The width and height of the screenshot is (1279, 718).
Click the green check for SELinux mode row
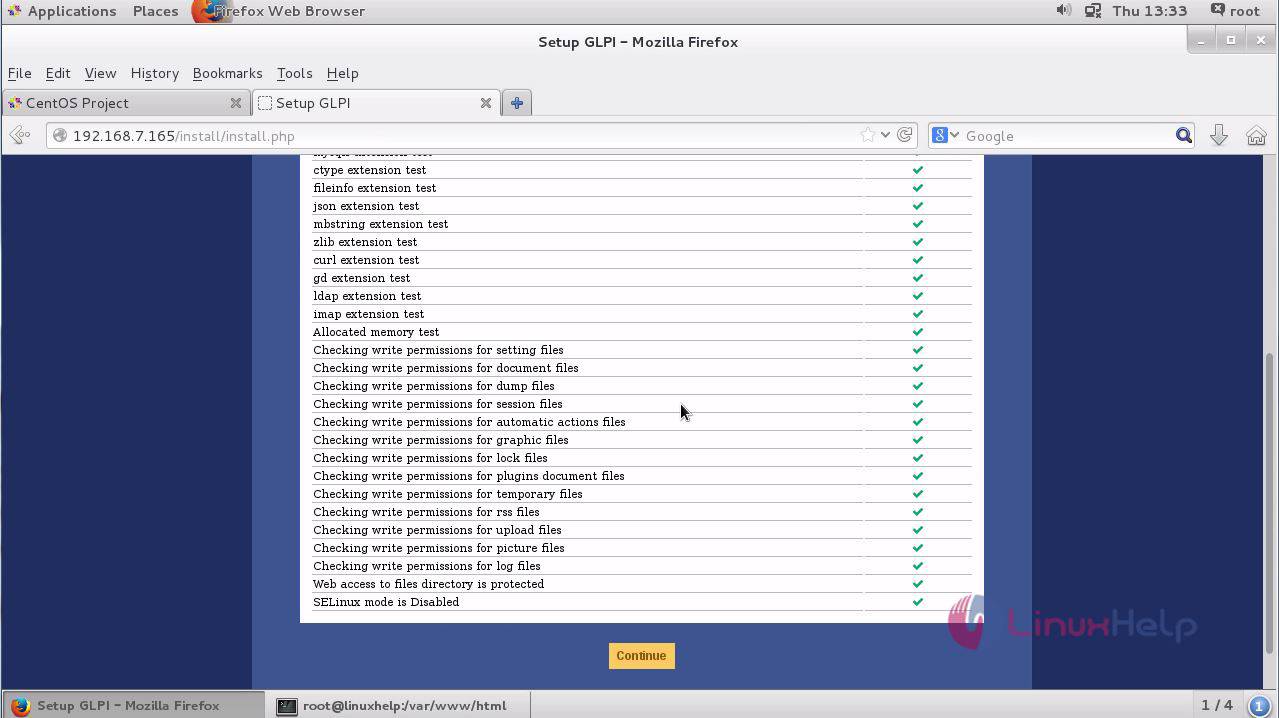click(x=917, y=602)
